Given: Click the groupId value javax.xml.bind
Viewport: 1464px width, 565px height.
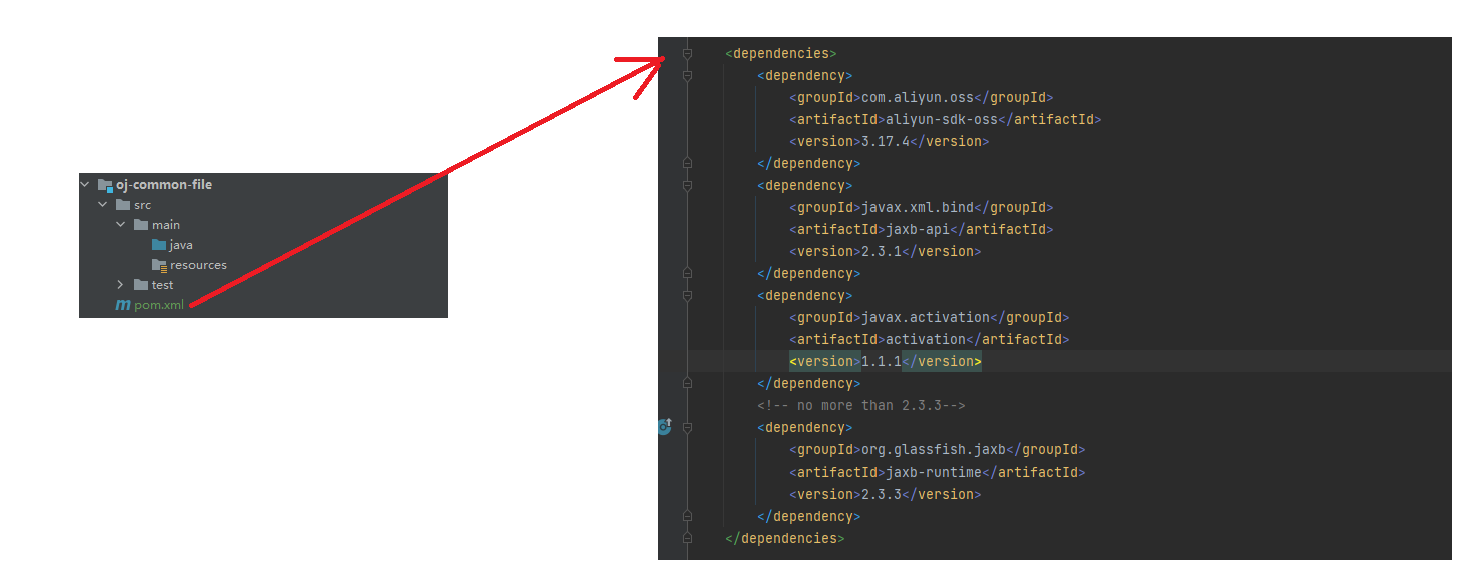Looking at the screenshot, I should click(x=917, y=207).
